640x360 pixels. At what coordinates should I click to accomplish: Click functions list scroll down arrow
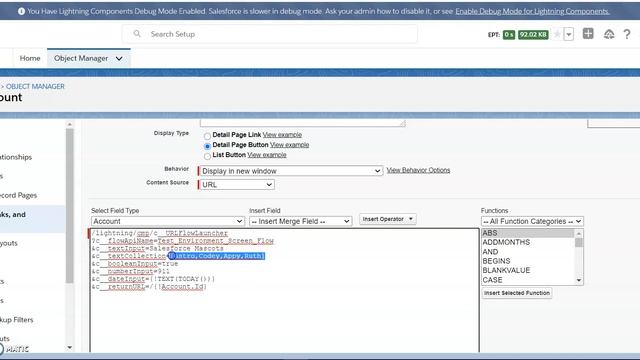[578, 280]
